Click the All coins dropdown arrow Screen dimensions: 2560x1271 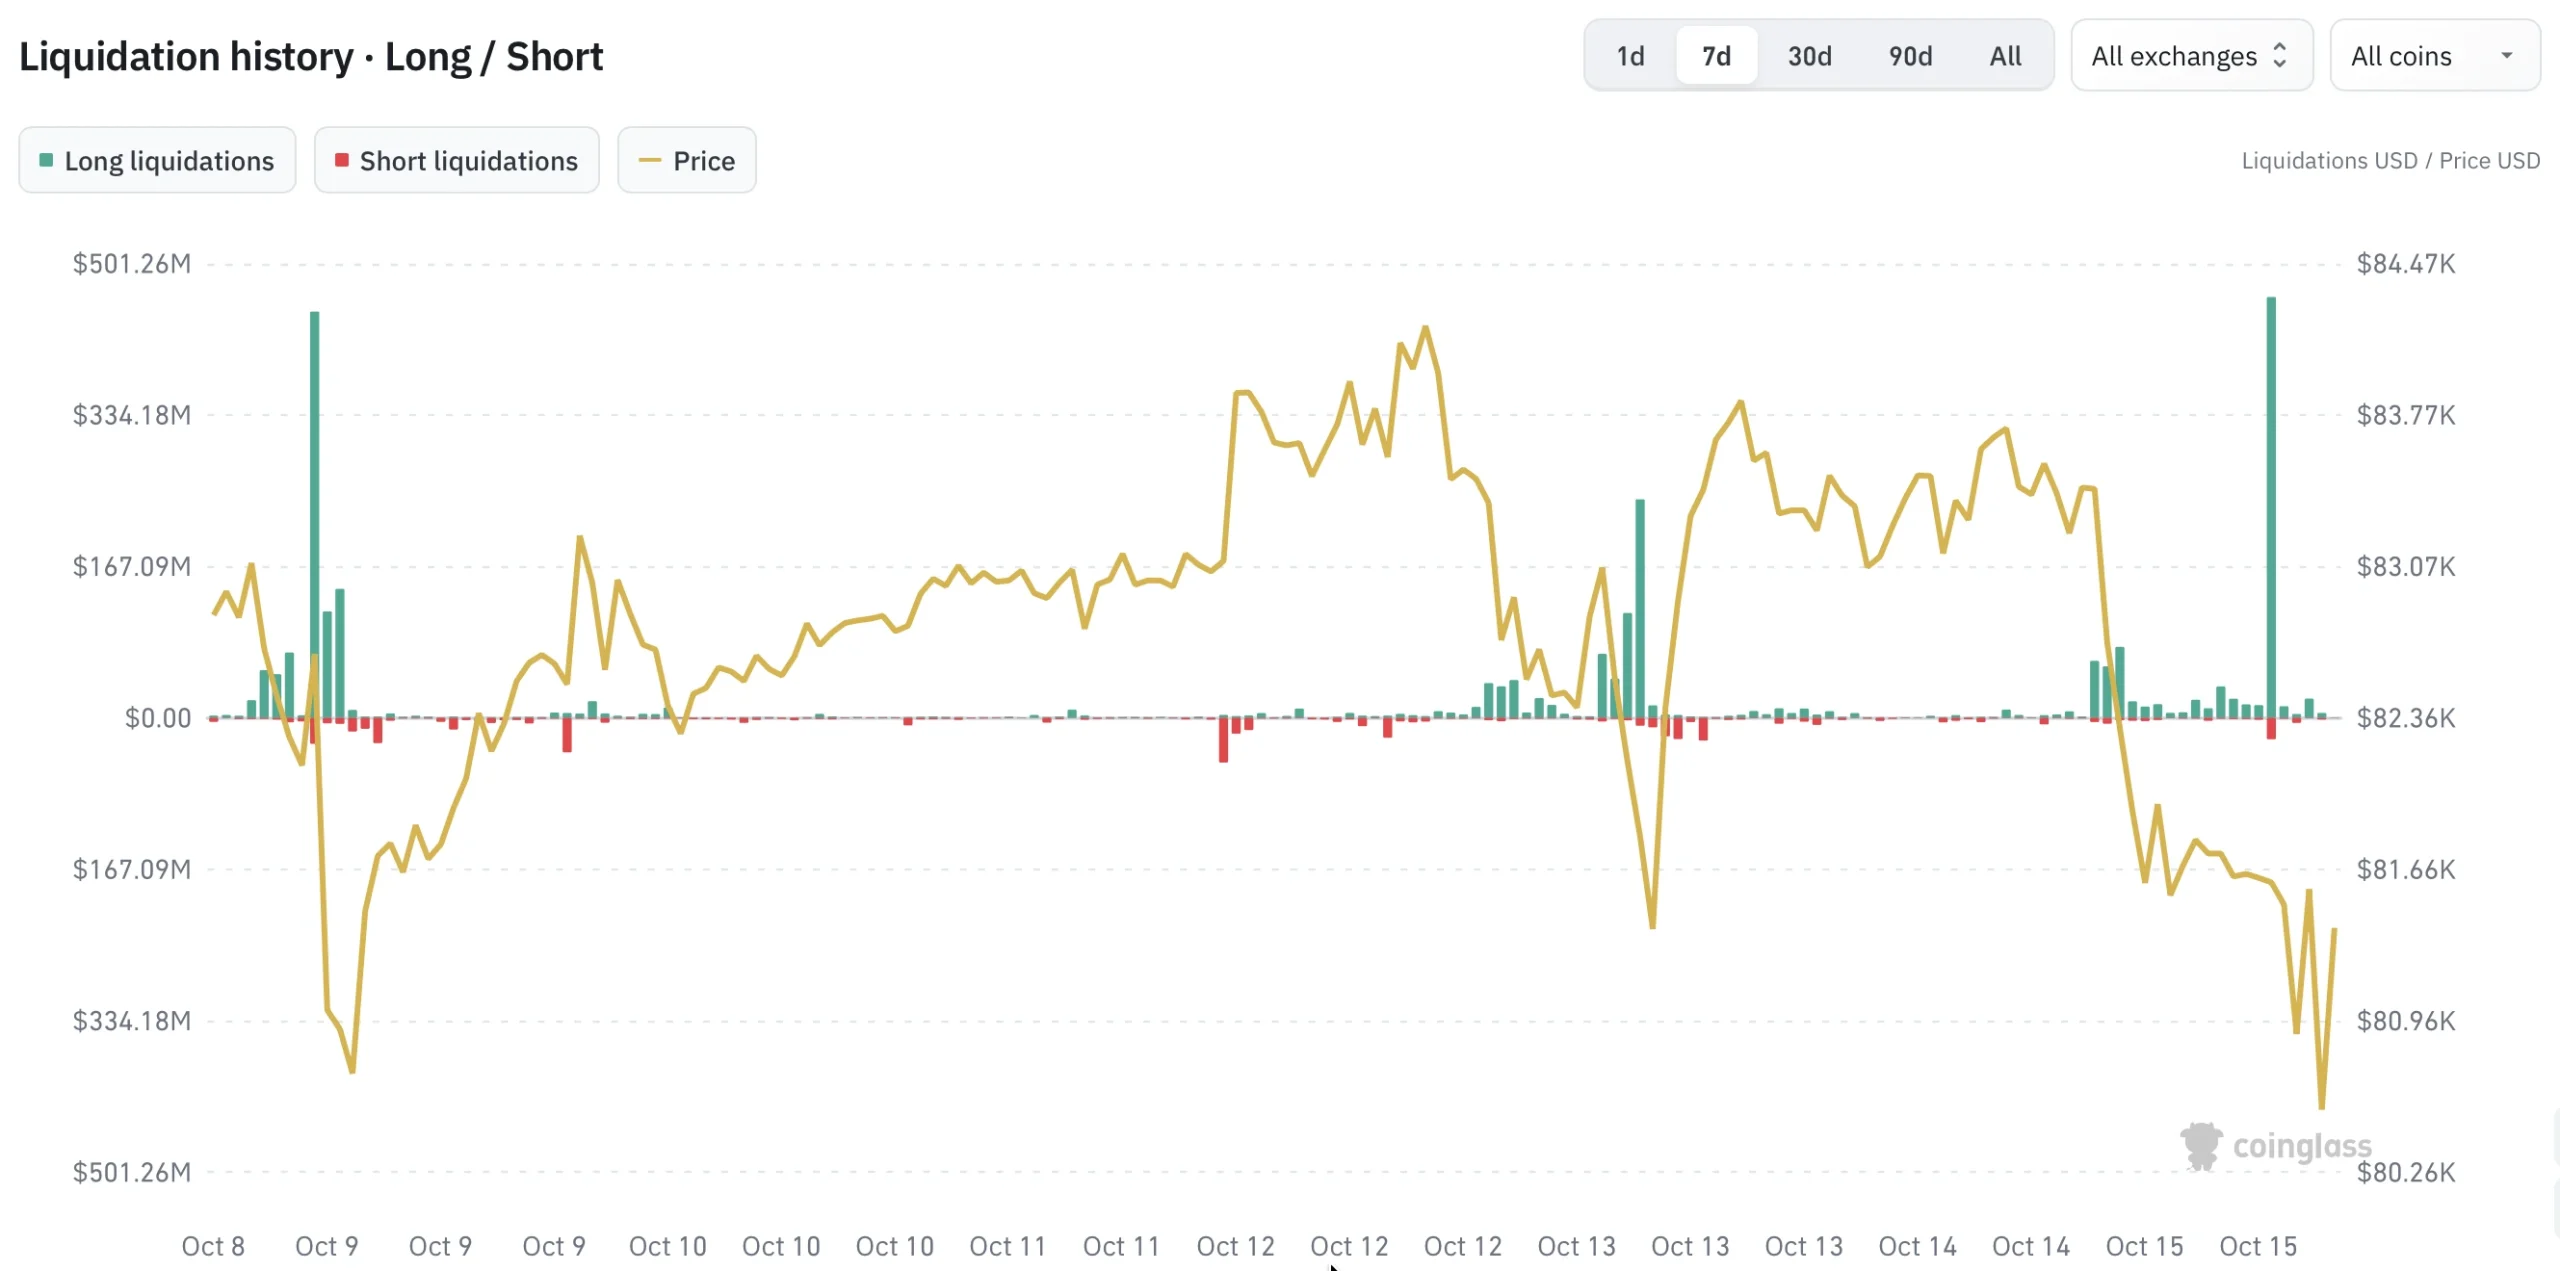2507,56
